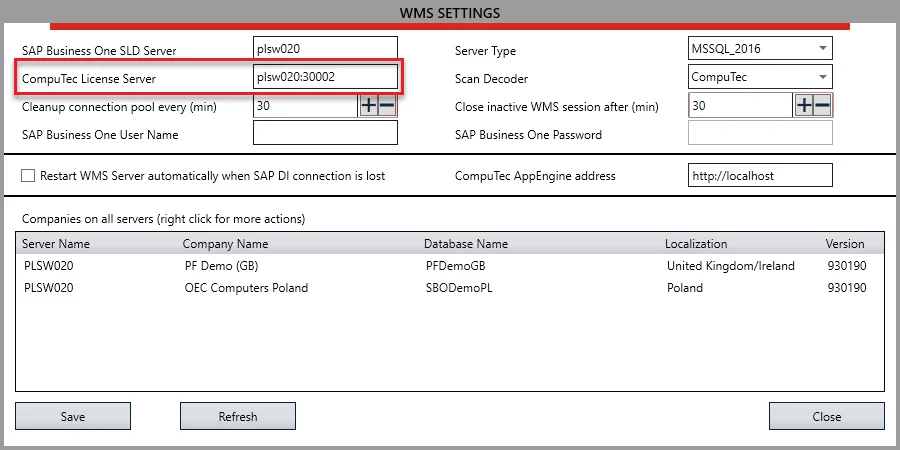Edit the SAP Business One SLD Server field
This screenshot has width=900, height=450.
(325, 49)
